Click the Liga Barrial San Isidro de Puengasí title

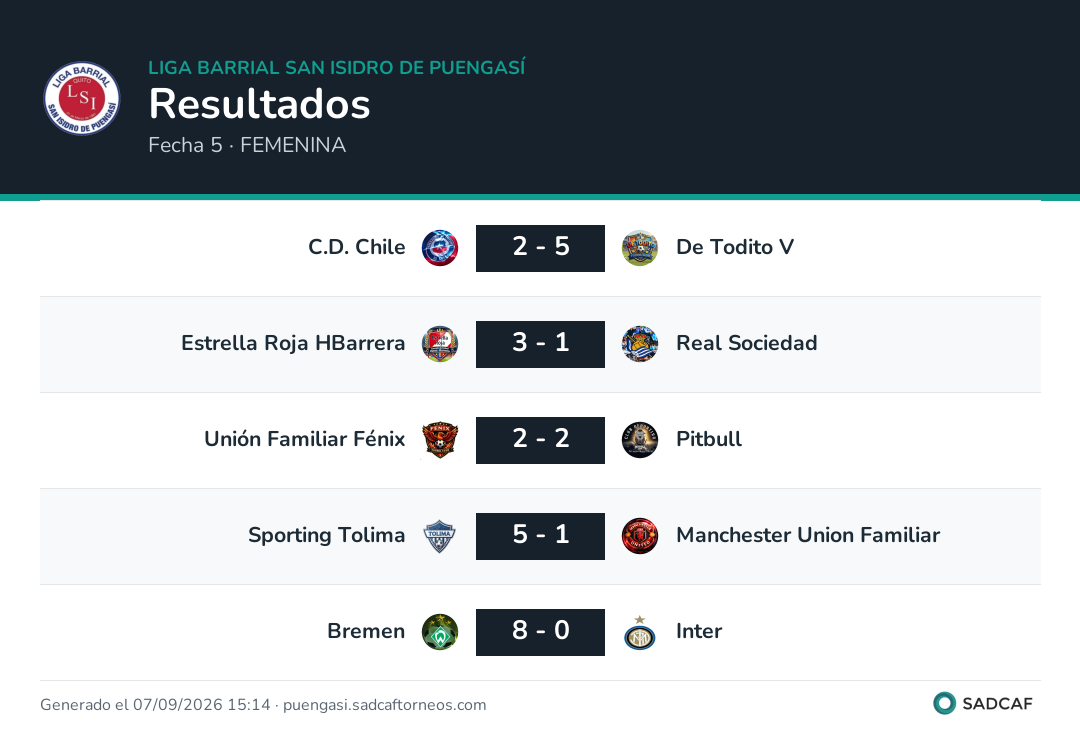(x=337, y=67)
